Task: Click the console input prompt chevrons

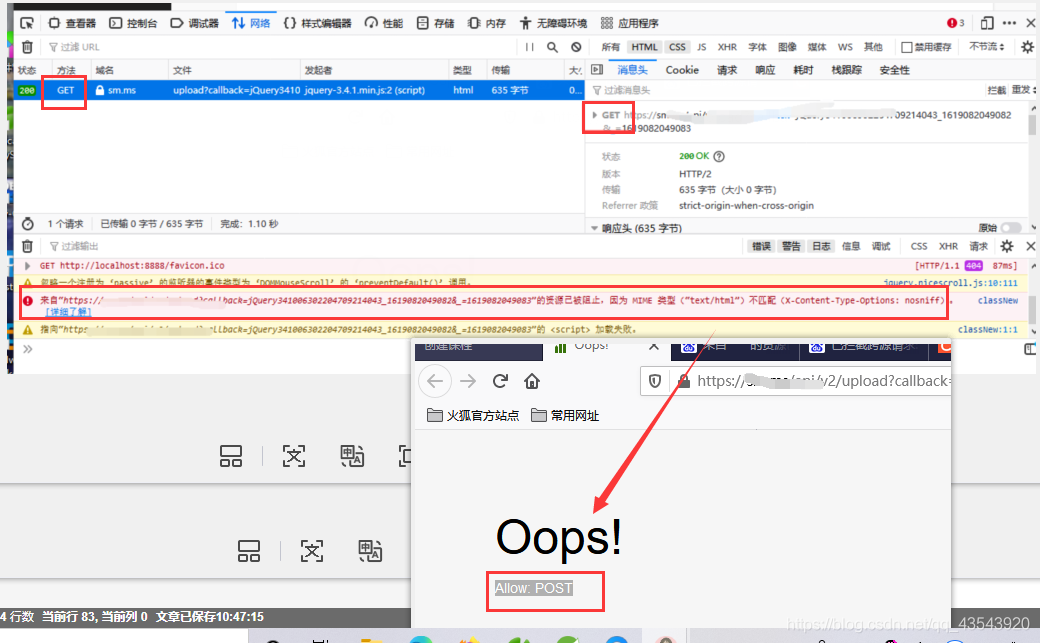Action: 27,349
